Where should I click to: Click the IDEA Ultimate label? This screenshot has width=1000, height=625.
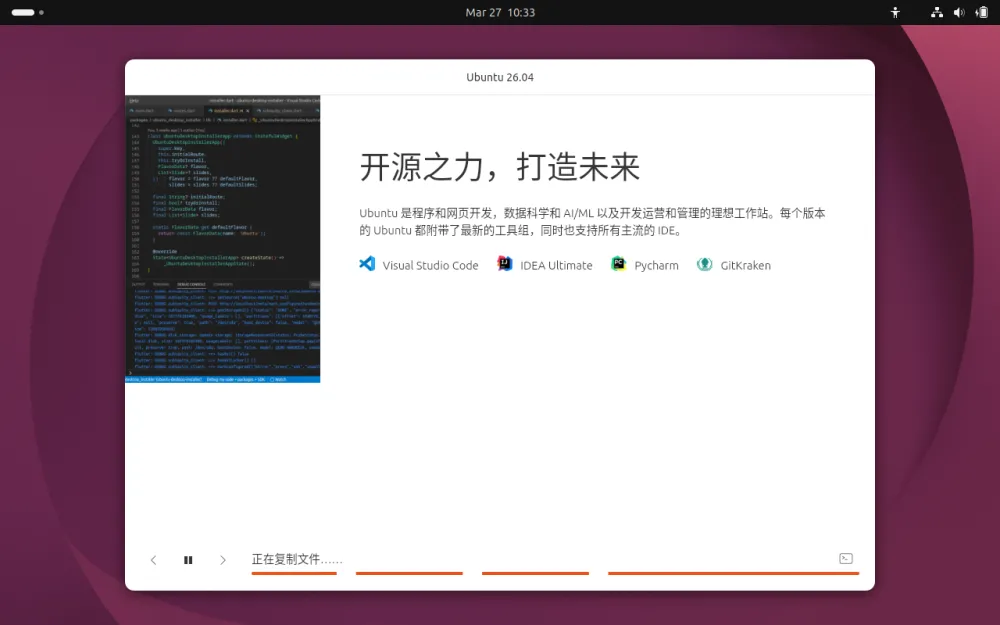556,265
